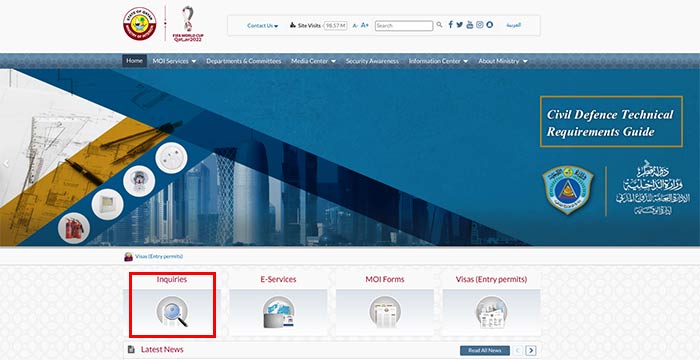Click the Site Visits counter value
Screen dimensions: 700x360
tap(335, 26)
